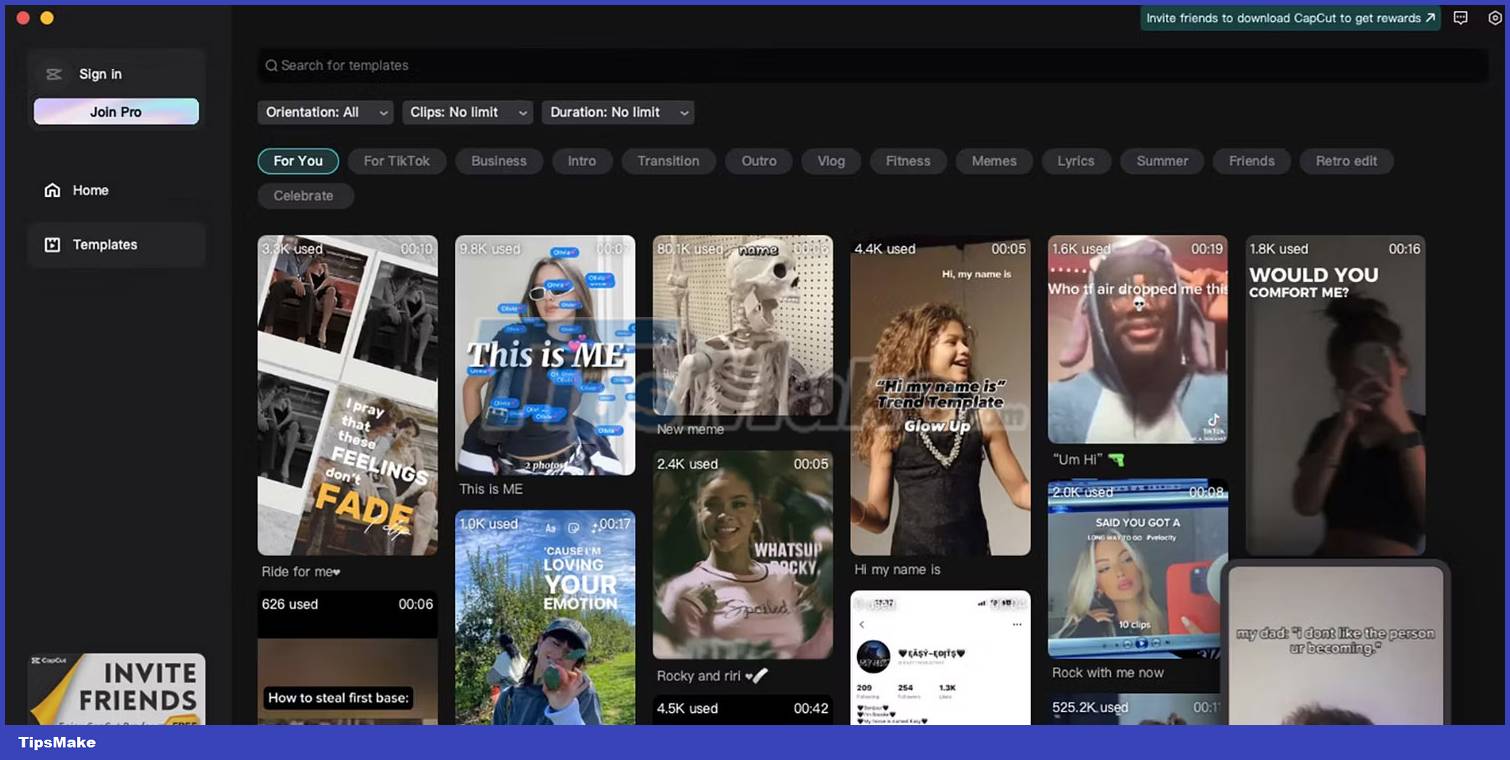Click the Join Pro button
The image size is (1510, 760).
tap(116, 111)
